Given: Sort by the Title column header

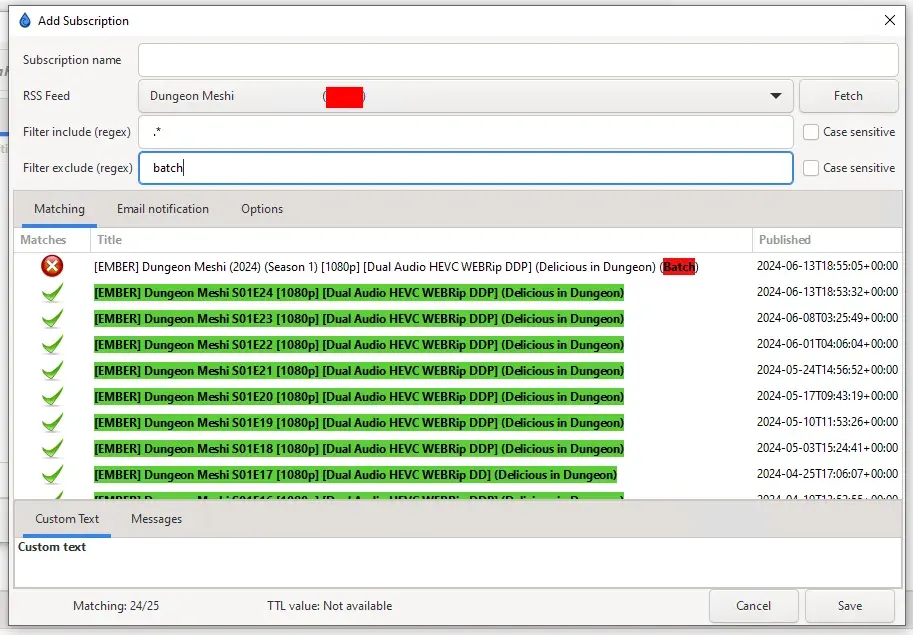Looking at the screenshot, I should coord(421,240).
